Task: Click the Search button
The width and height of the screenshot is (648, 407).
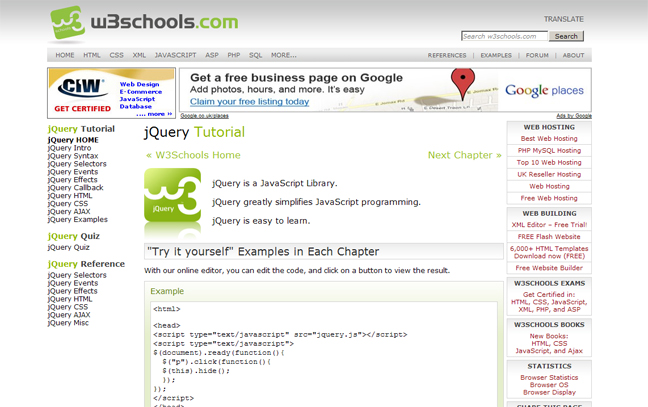Action: [566, 36]
